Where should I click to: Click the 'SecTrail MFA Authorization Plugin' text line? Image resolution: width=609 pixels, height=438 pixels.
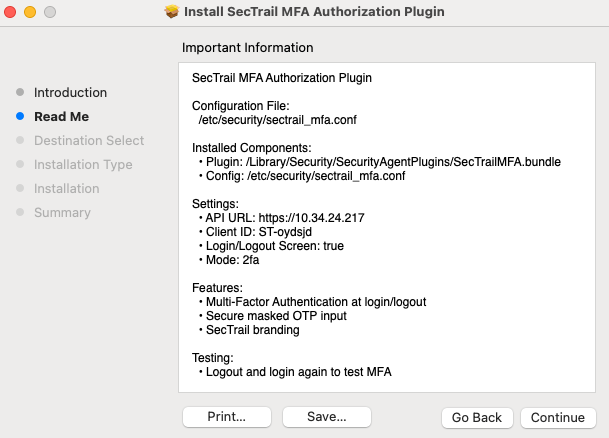[x=282, y=78]
